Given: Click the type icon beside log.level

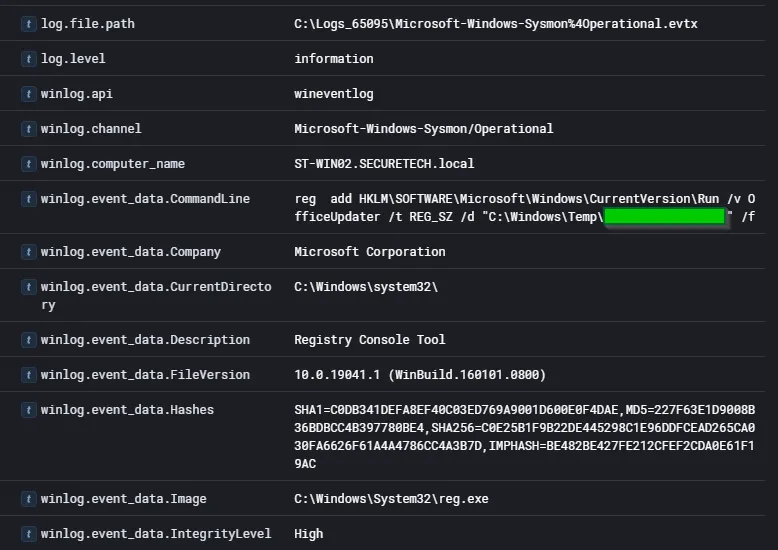Looking at the screenshot, I should (x=28, y=59).
